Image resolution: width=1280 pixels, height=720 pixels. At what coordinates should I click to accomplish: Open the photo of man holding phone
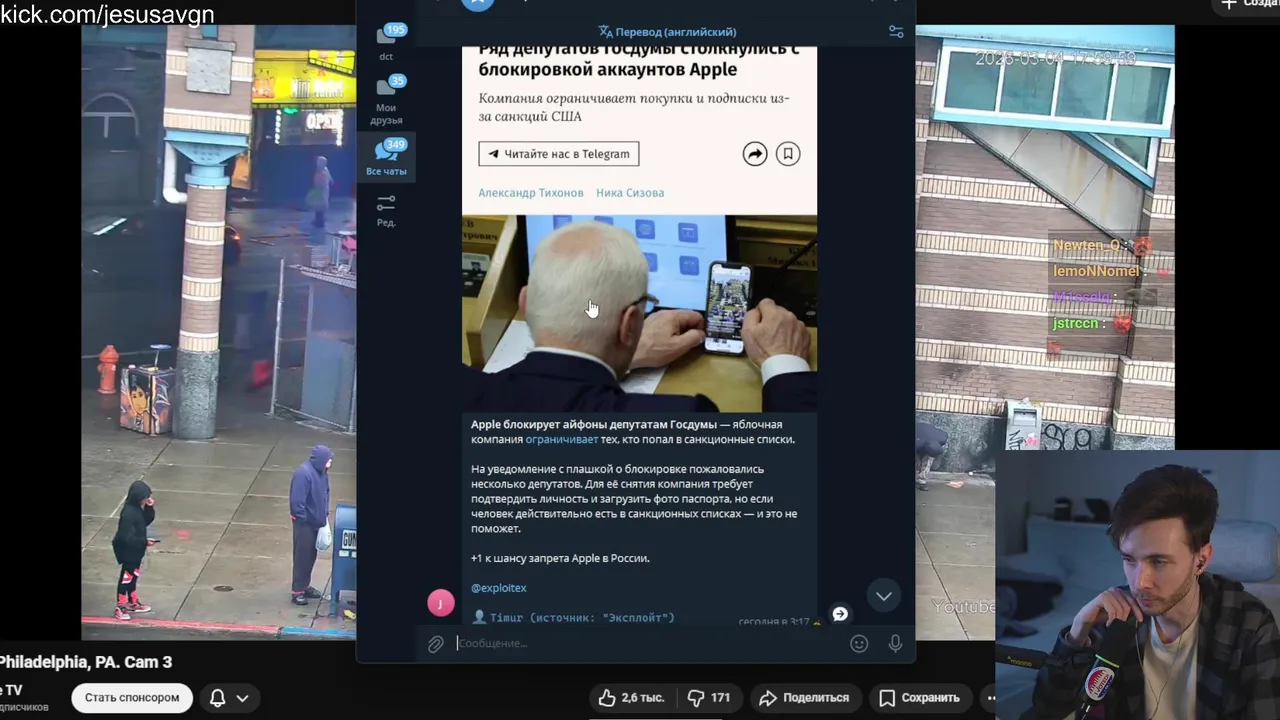639,312
